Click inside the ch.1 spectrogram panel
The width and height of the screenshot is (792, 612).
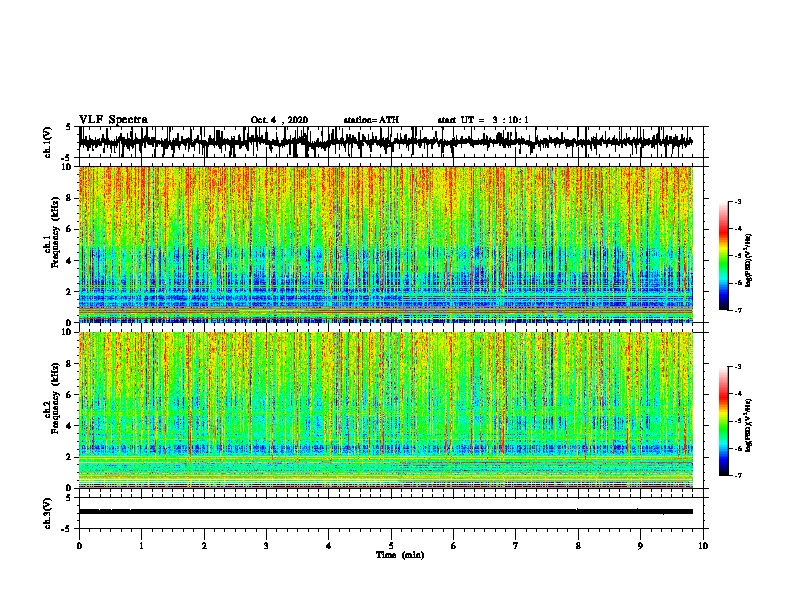click(x=385, y=244)
